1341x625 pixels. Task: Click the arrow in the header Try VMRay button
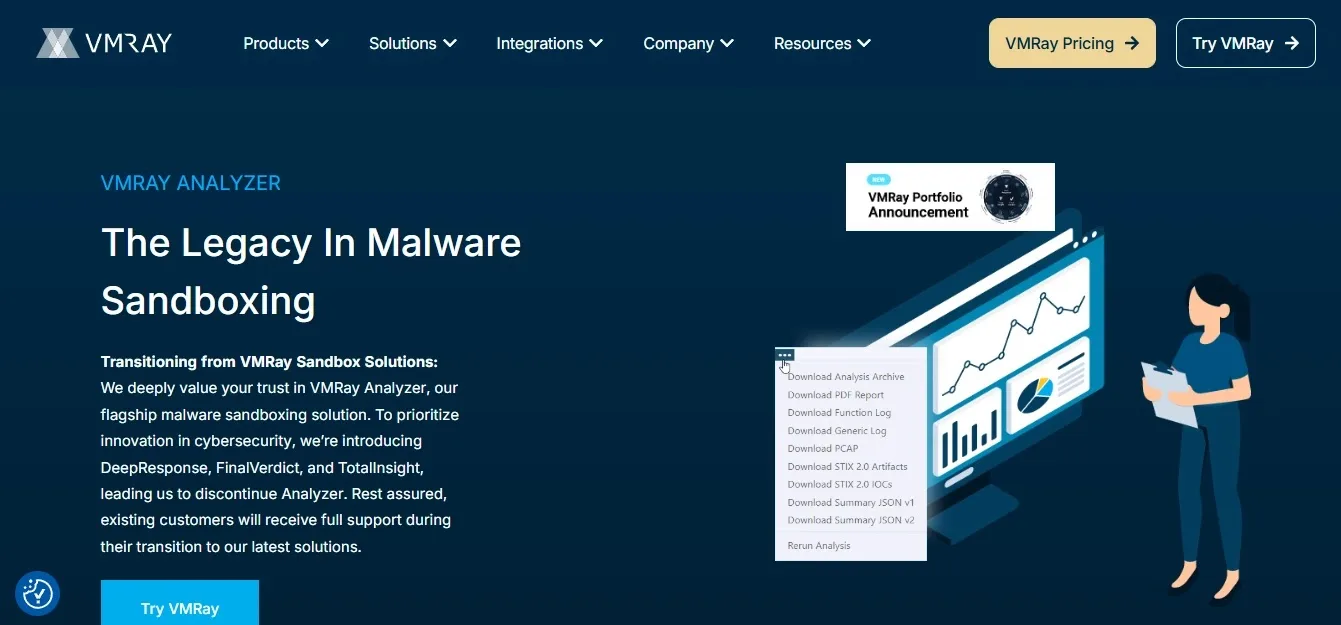click(1291, 43)
